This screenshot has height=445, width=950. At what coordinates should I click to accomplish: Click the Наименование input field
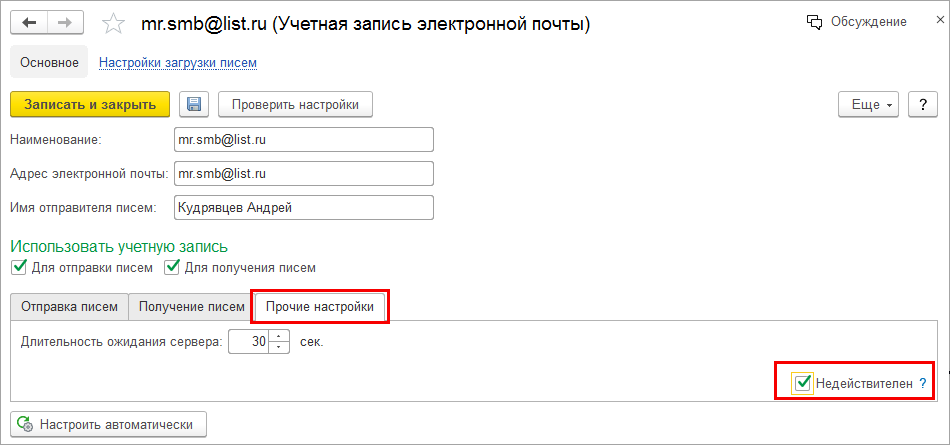pos(303,140)
